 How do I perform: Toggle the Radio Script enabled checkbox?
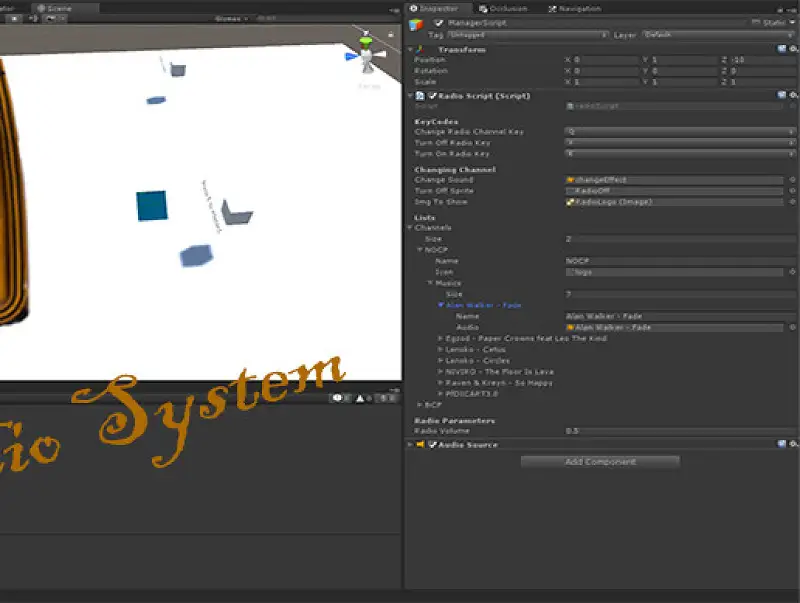[432, 95]
